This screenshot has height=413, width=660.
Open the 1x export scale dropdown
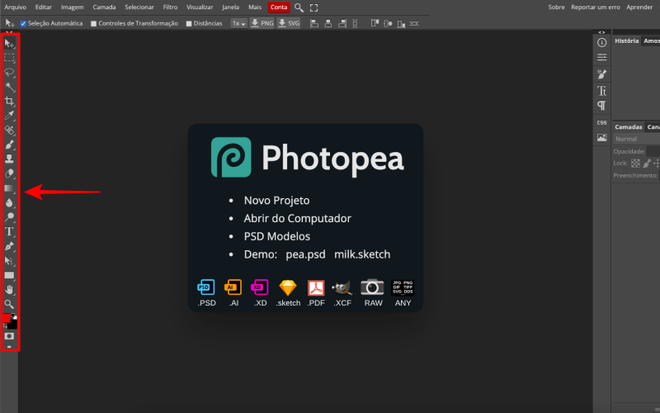[239, 24]
